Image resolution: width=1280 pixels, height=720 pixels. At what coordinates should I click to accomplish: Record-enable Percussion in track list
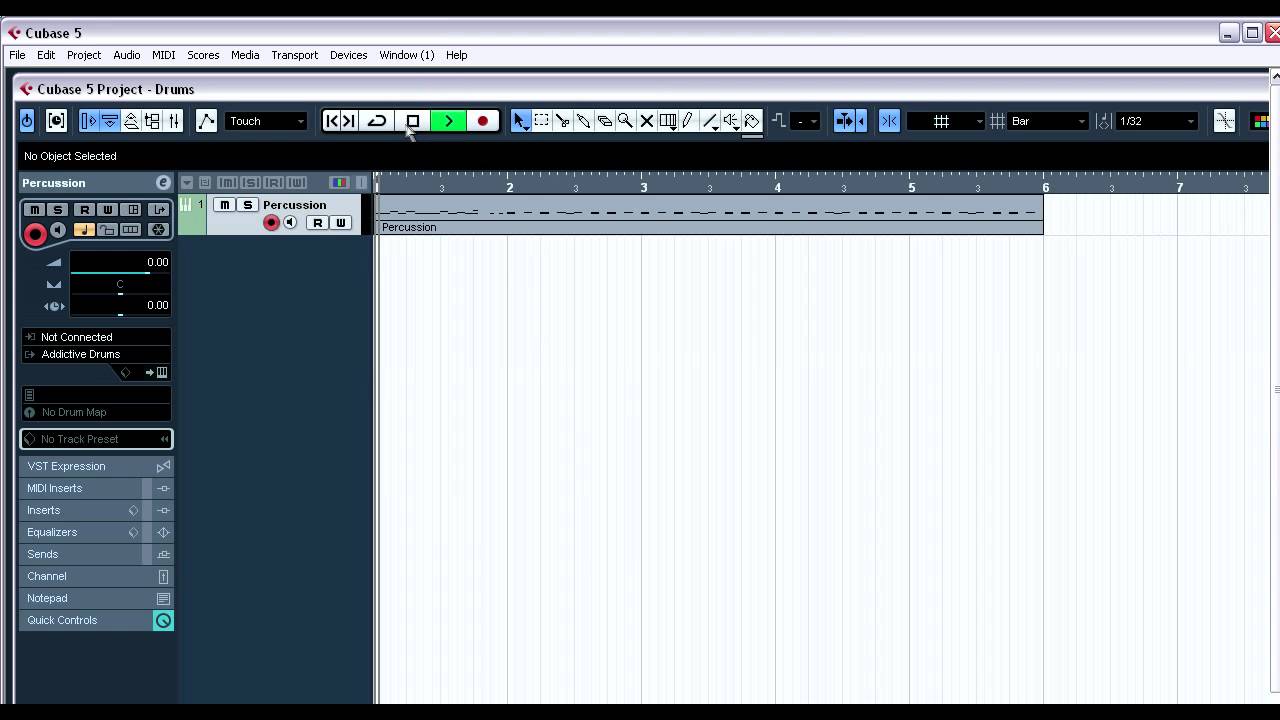(271, 223)
